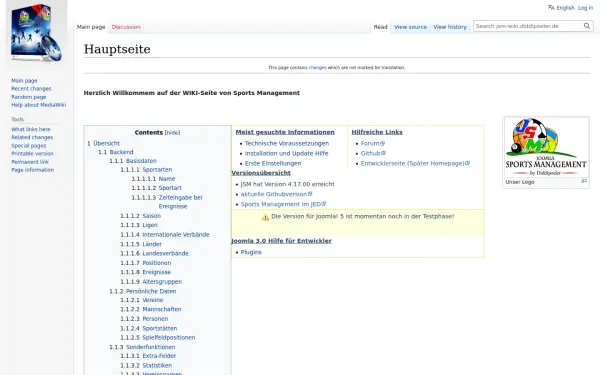Hide the Contents table

click(x=172, y=132)
